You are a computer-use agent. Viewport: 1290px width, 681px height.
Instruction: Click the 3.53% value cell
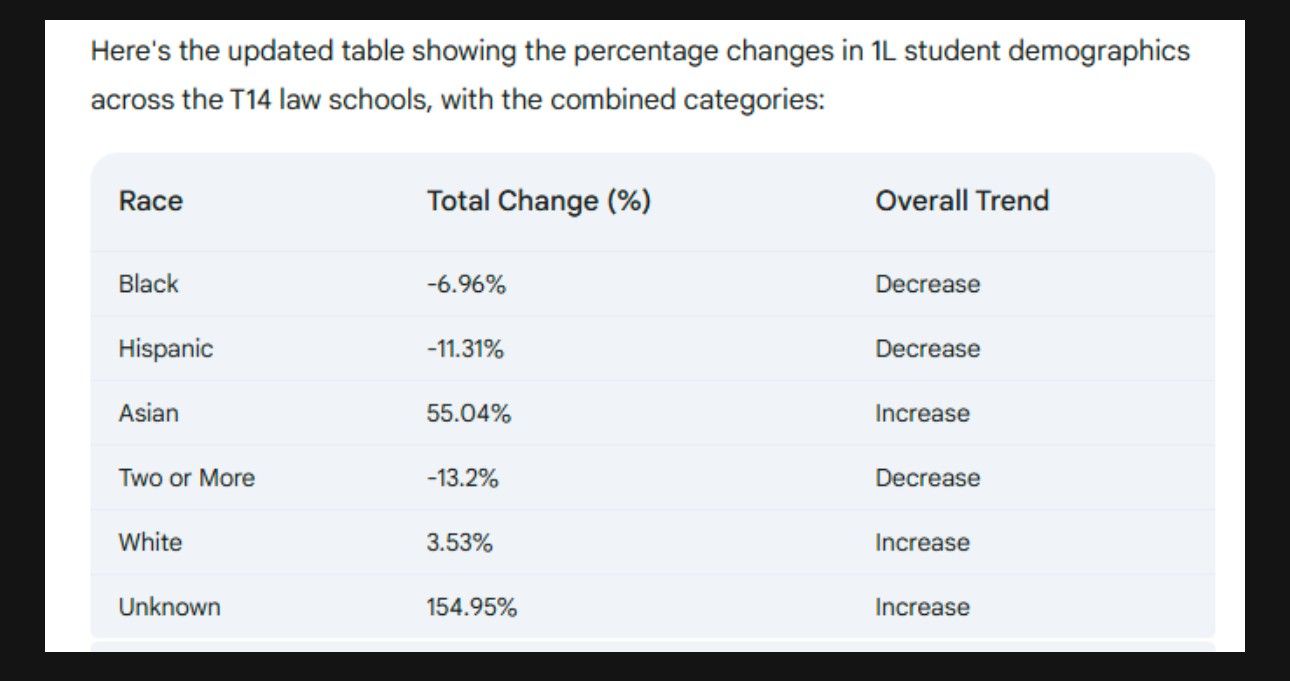[459, 543]
